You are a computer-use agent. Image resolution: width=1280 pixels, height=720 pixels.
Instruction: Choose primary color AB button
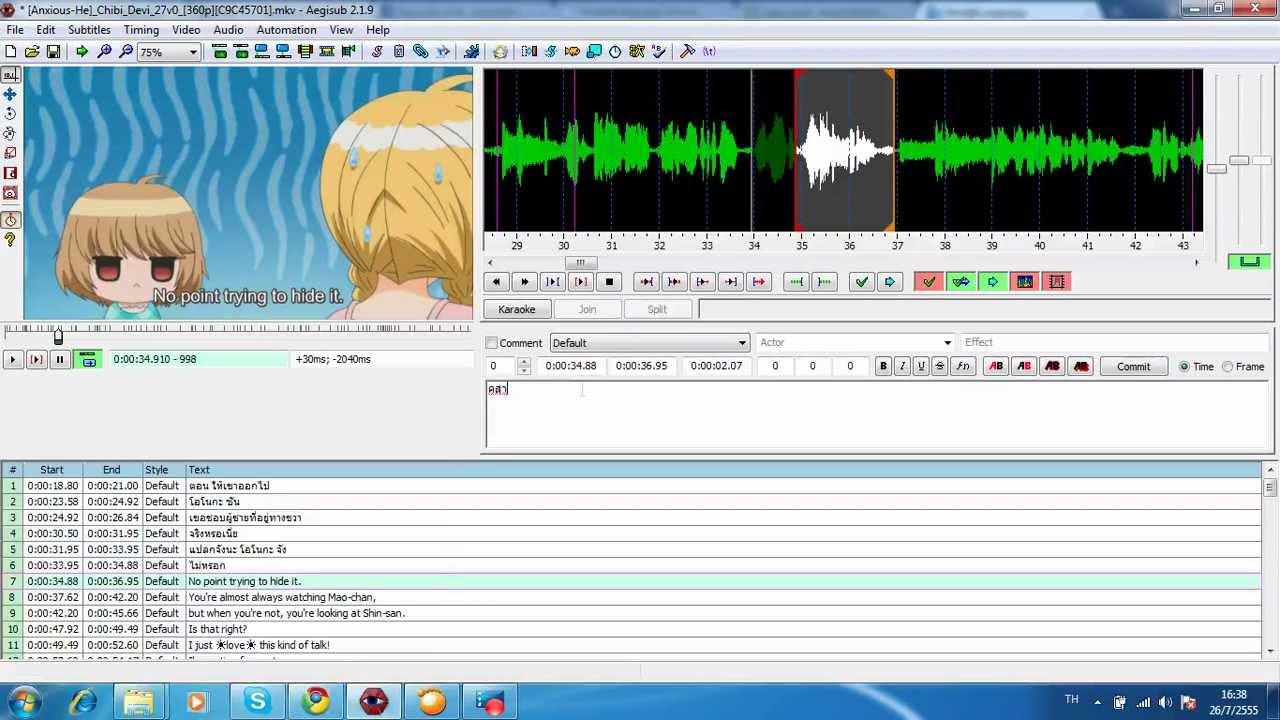click(x=996, y=367)
